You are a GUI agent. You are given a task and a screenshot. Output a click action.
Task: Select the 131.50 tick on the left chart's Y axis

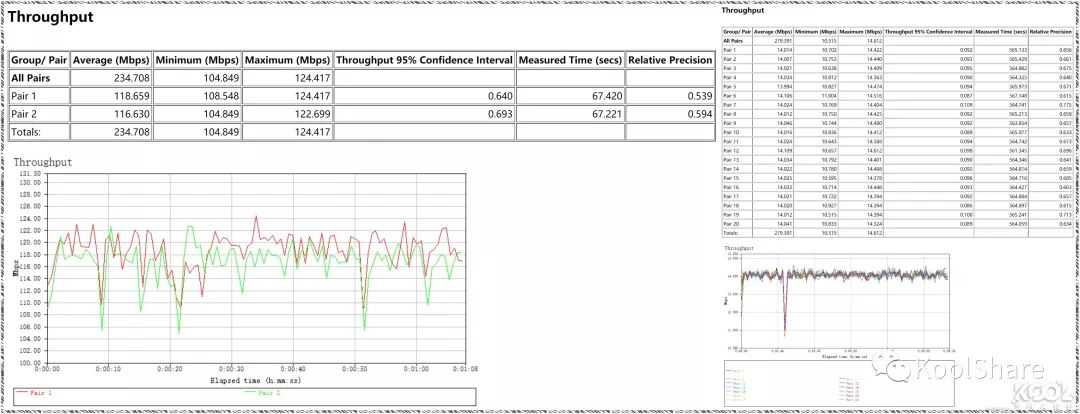pyautogui.click(x=30, y=174)
